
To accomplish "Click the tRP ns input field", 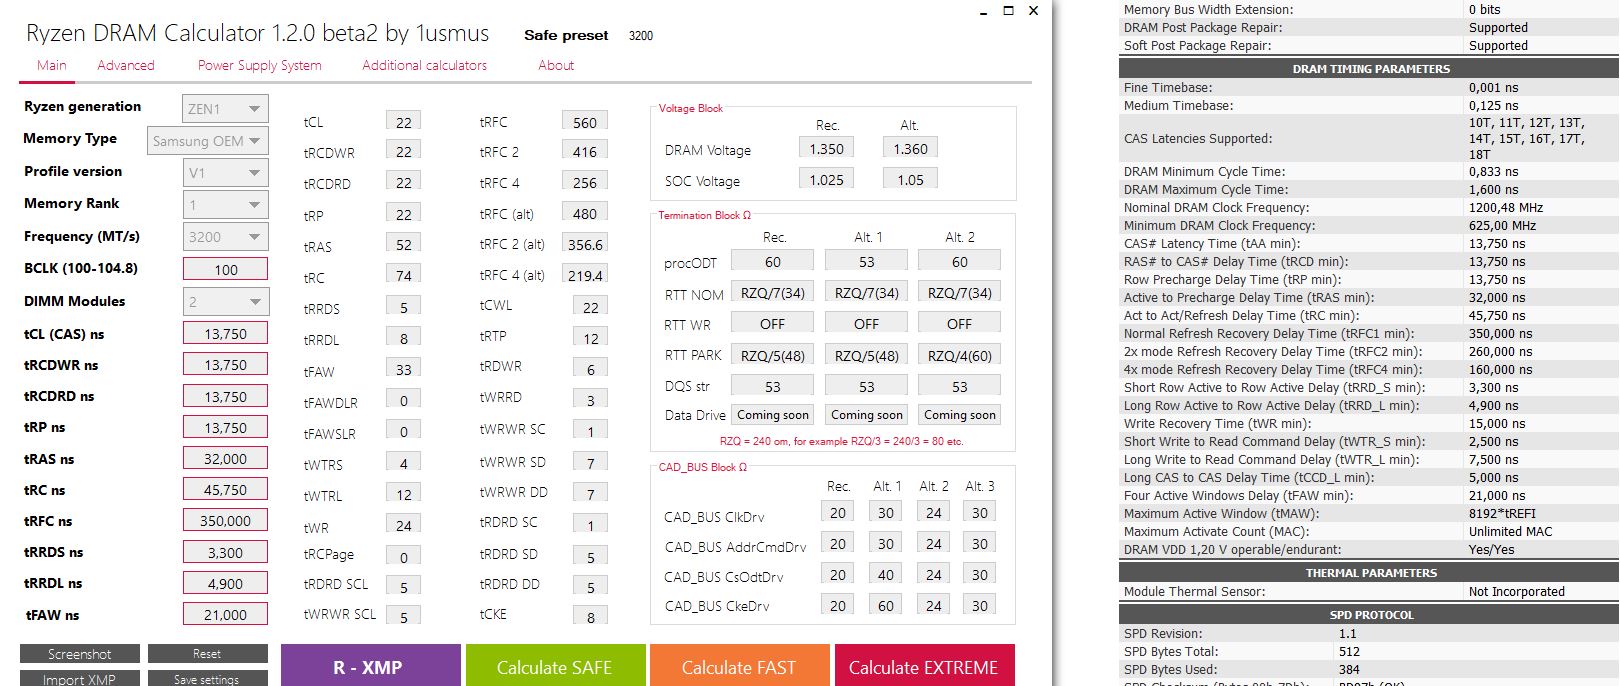I will click(225, 426).
